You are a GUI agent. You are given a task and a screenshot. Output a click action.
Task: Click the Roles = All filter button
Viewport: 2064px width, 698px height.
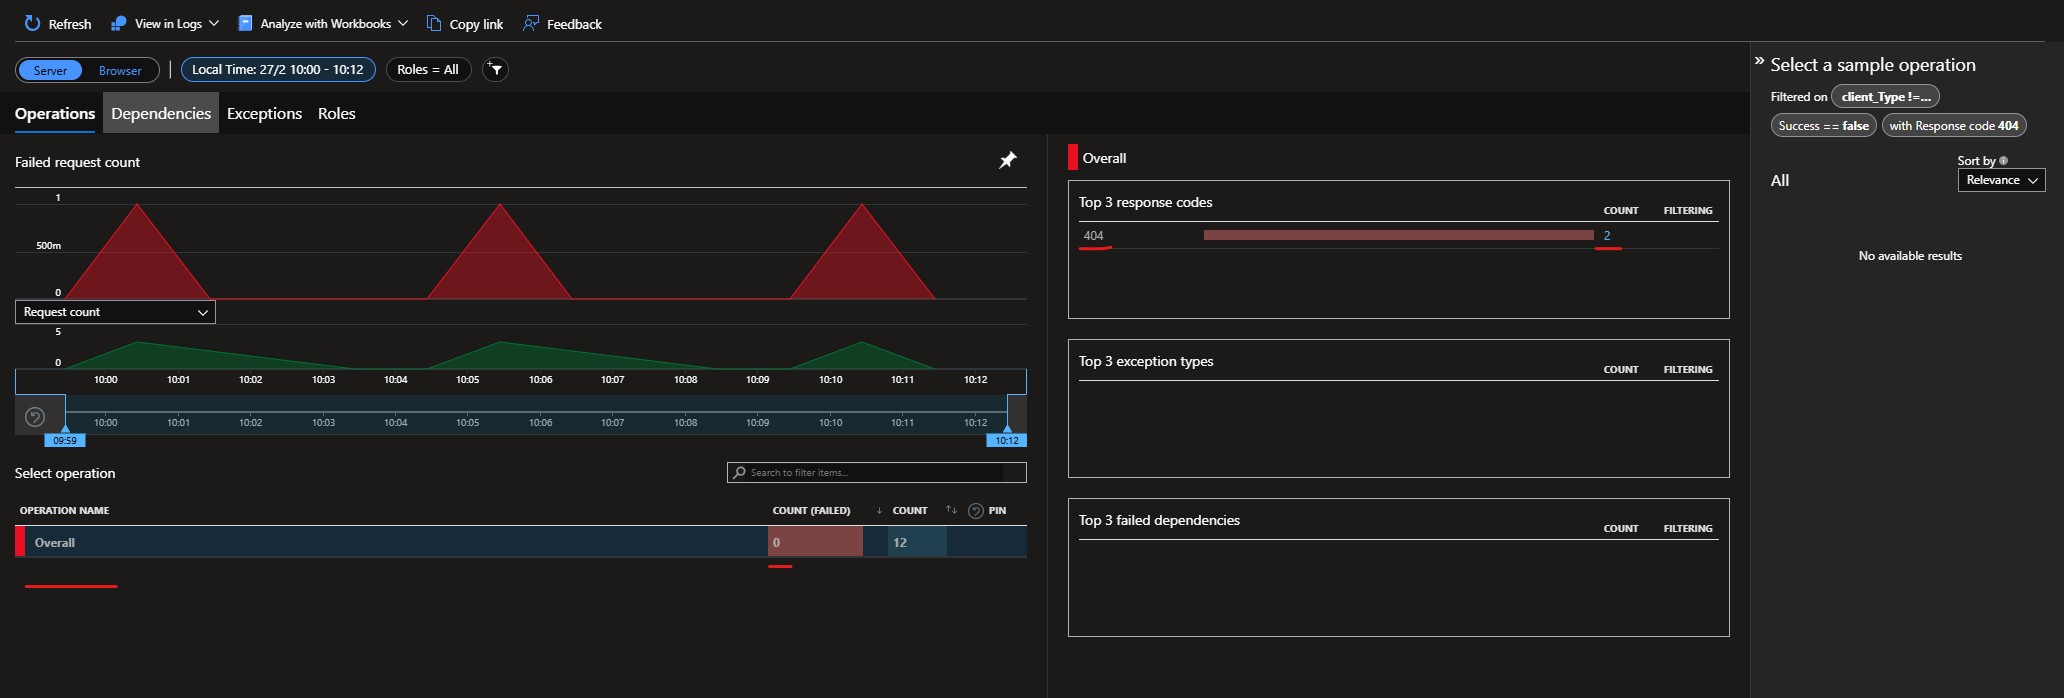pyautogui.click(x=428, y=69)
